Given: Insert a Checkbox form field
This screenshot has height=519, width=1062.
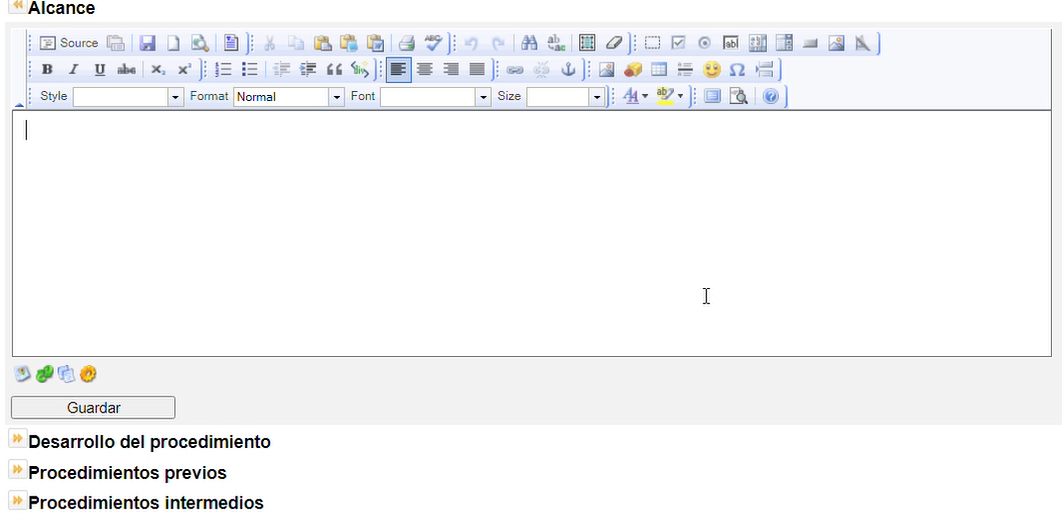Looking at the screenshot, I should click(678, 43).
